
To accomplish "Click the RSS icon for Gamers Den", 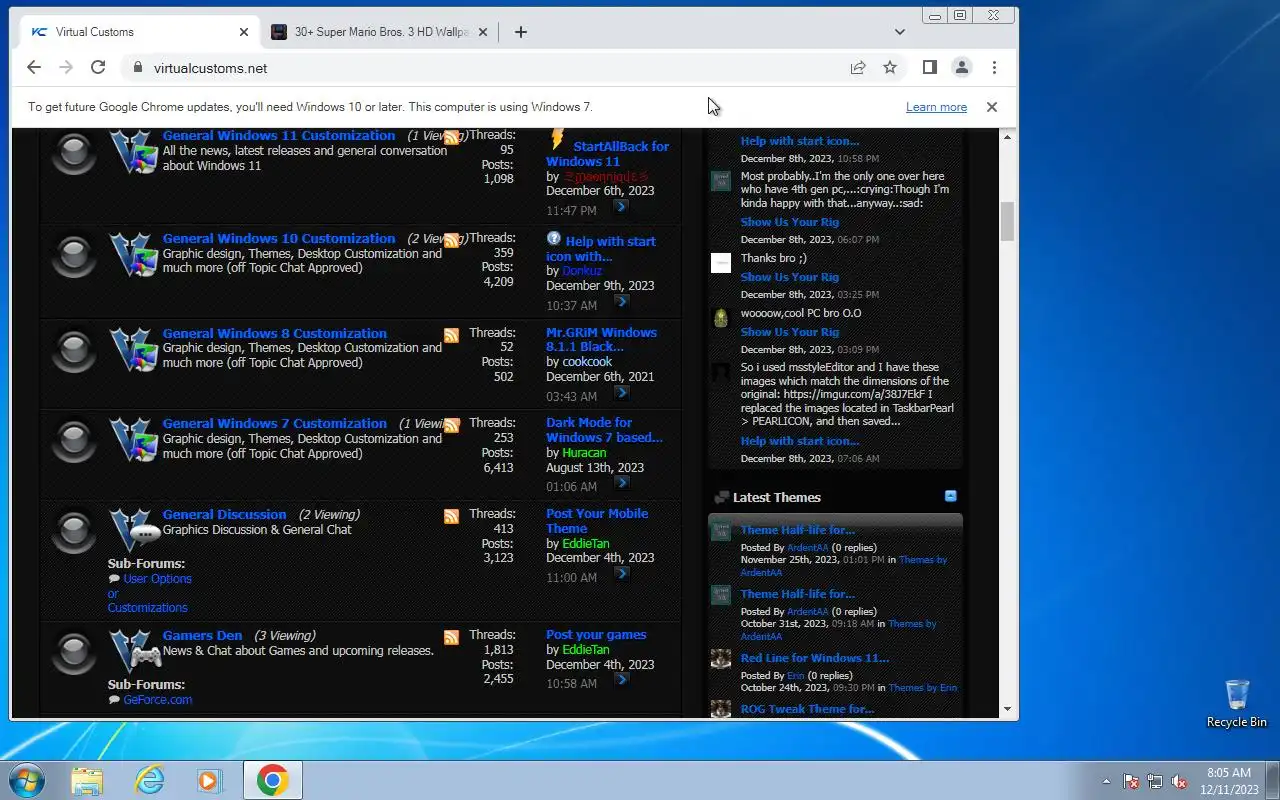I will [x=452, y=638].
